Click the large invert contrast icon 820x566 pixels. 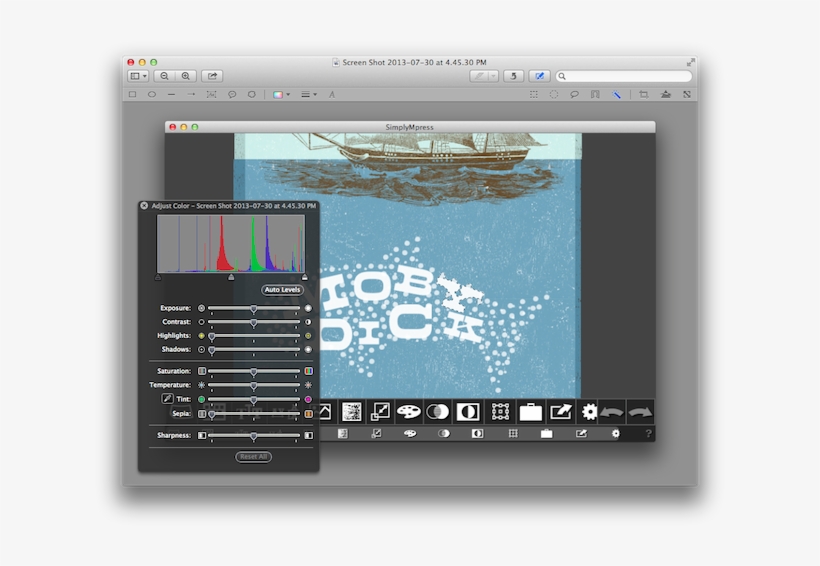[468, 412]
